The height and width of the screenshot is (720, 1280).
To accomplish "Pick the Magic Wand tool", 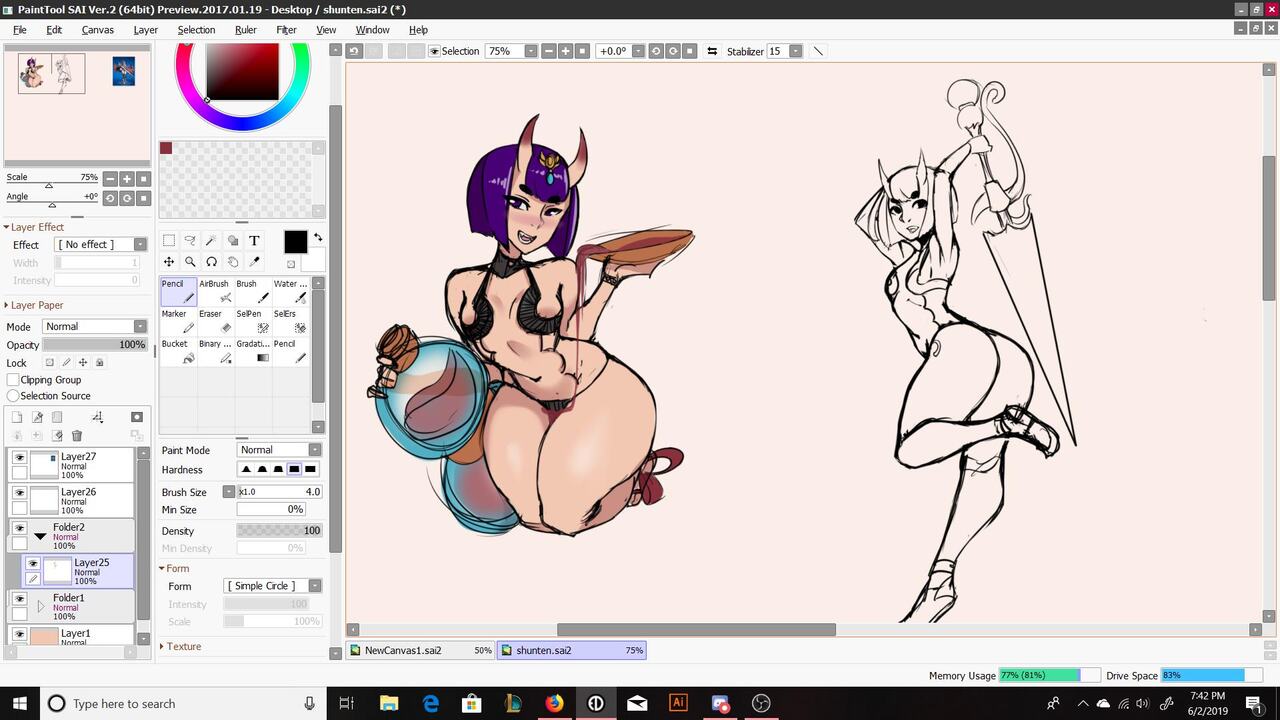I will 211,240.
